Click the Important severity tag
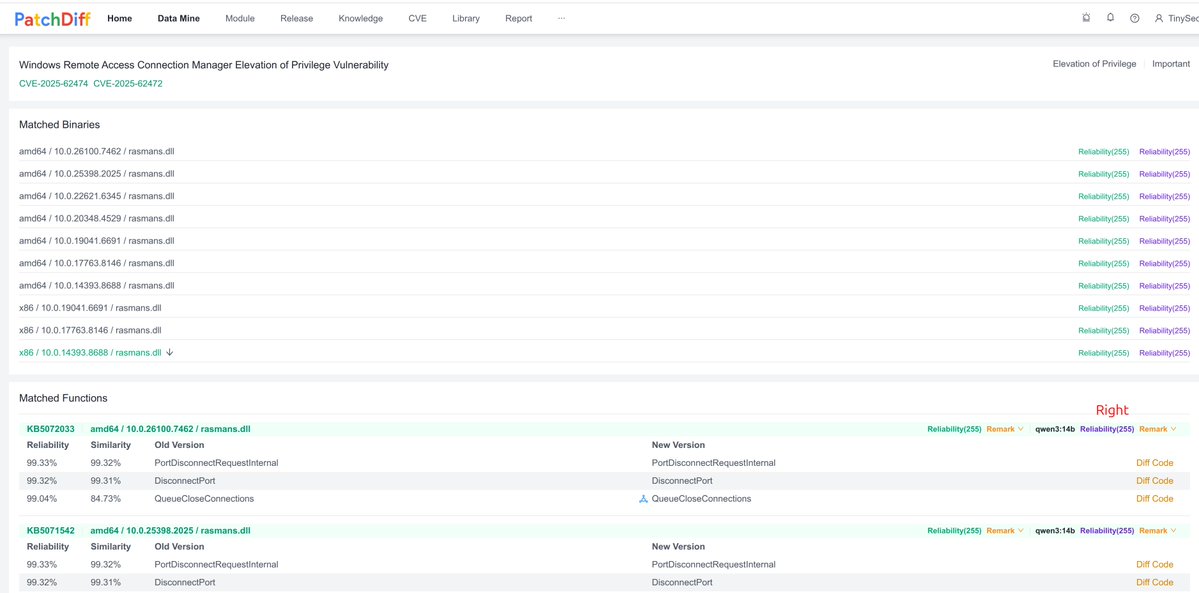1199x593 pixels. point(1171,64)
